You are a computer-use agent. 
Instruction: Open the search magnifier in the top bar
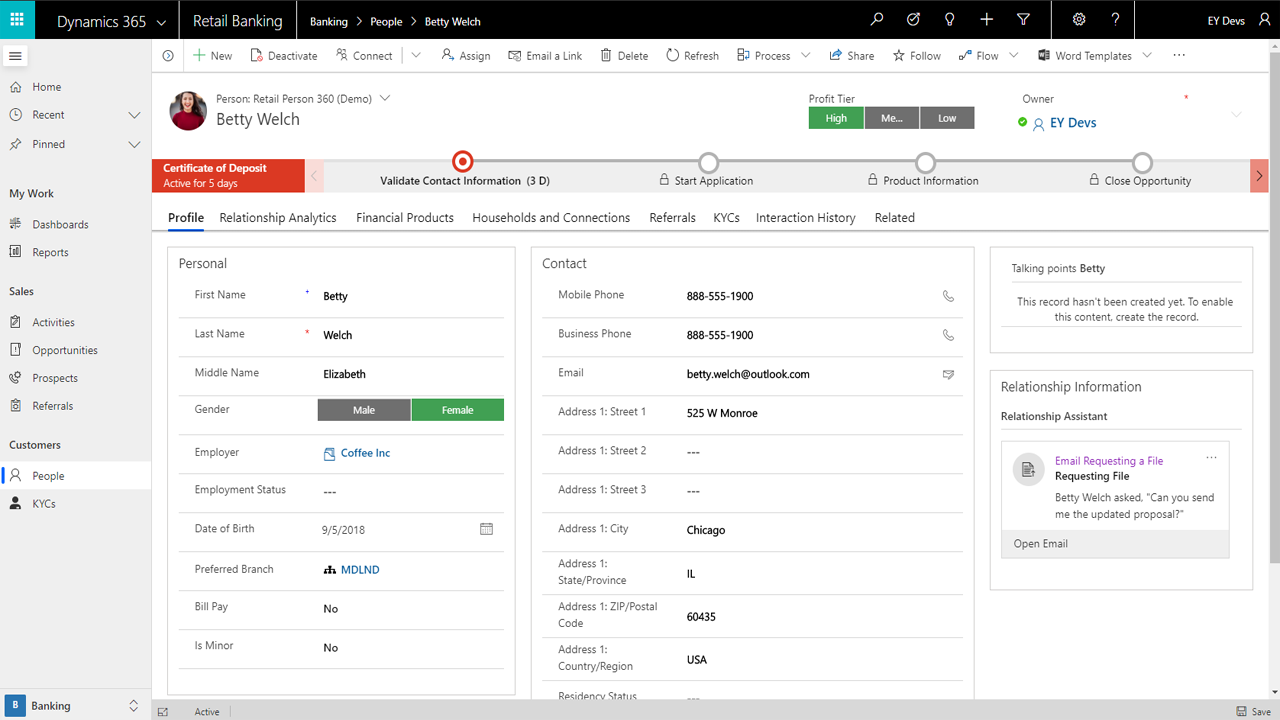coord(877,20)
